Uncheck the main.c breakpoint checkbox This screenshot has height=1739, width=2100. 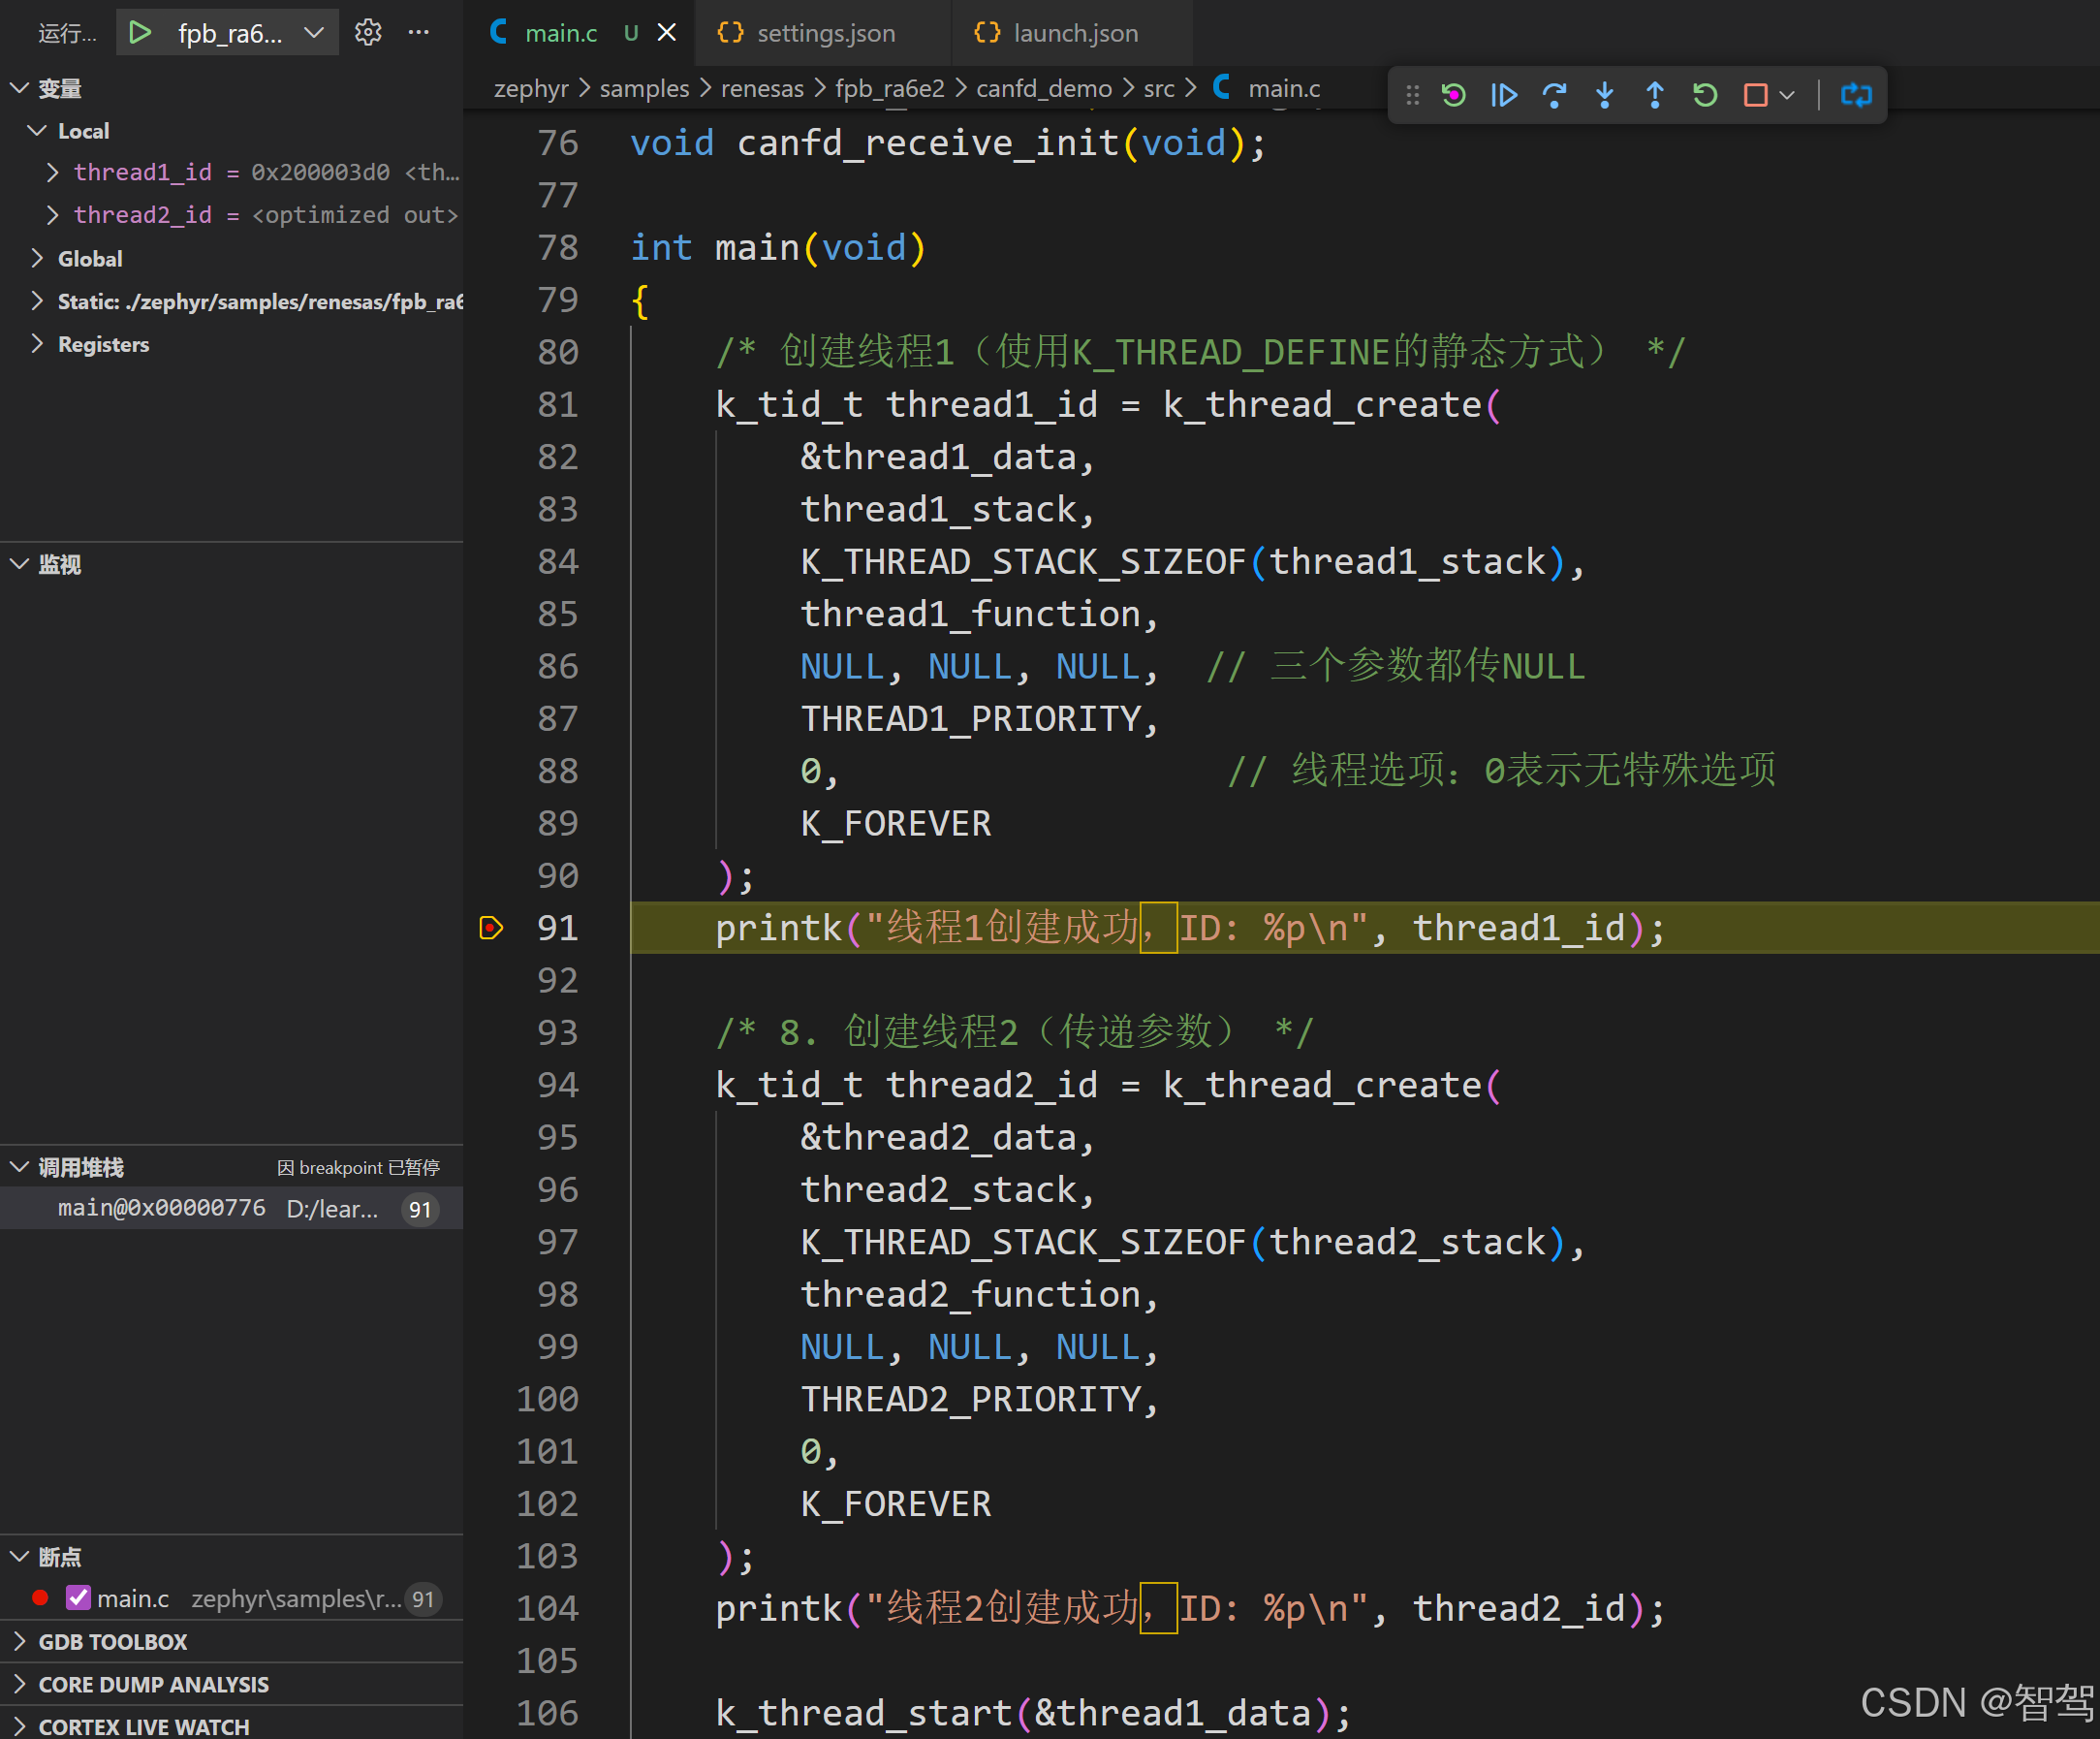(x=78, y=1597)
